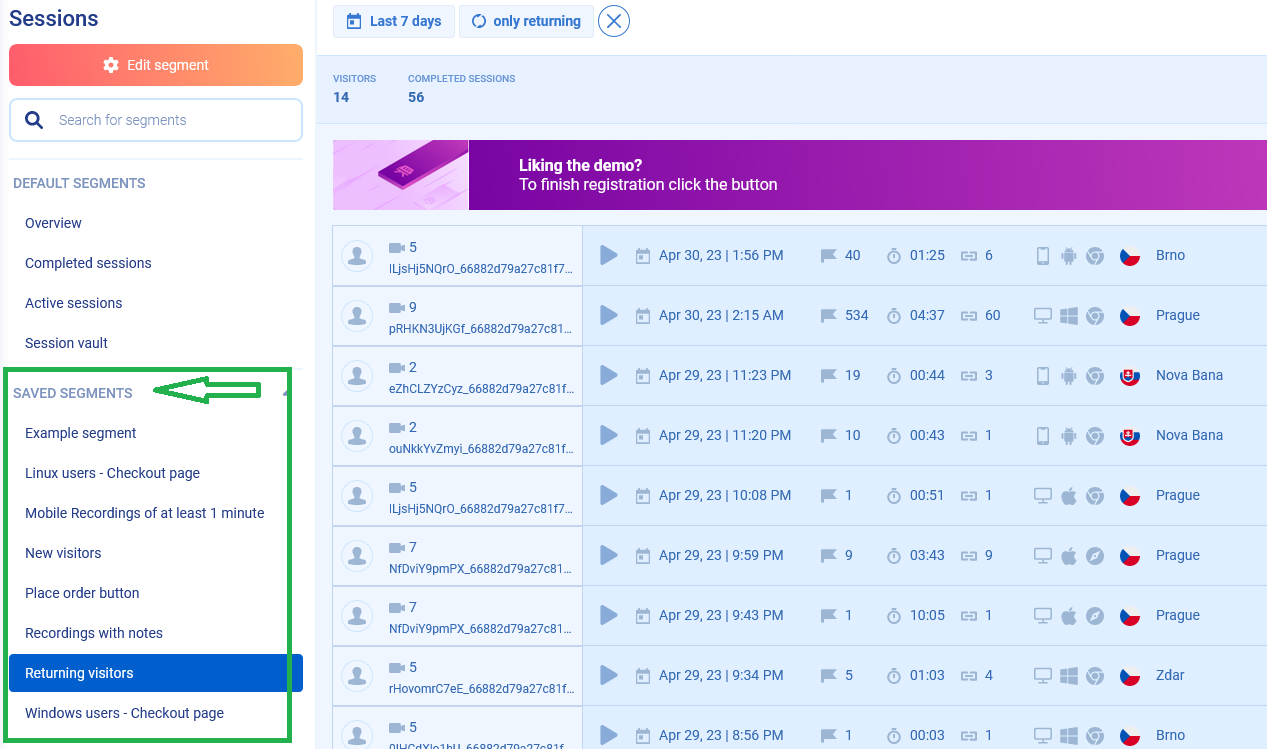Select Recordings with notes segment

point(93,633)
